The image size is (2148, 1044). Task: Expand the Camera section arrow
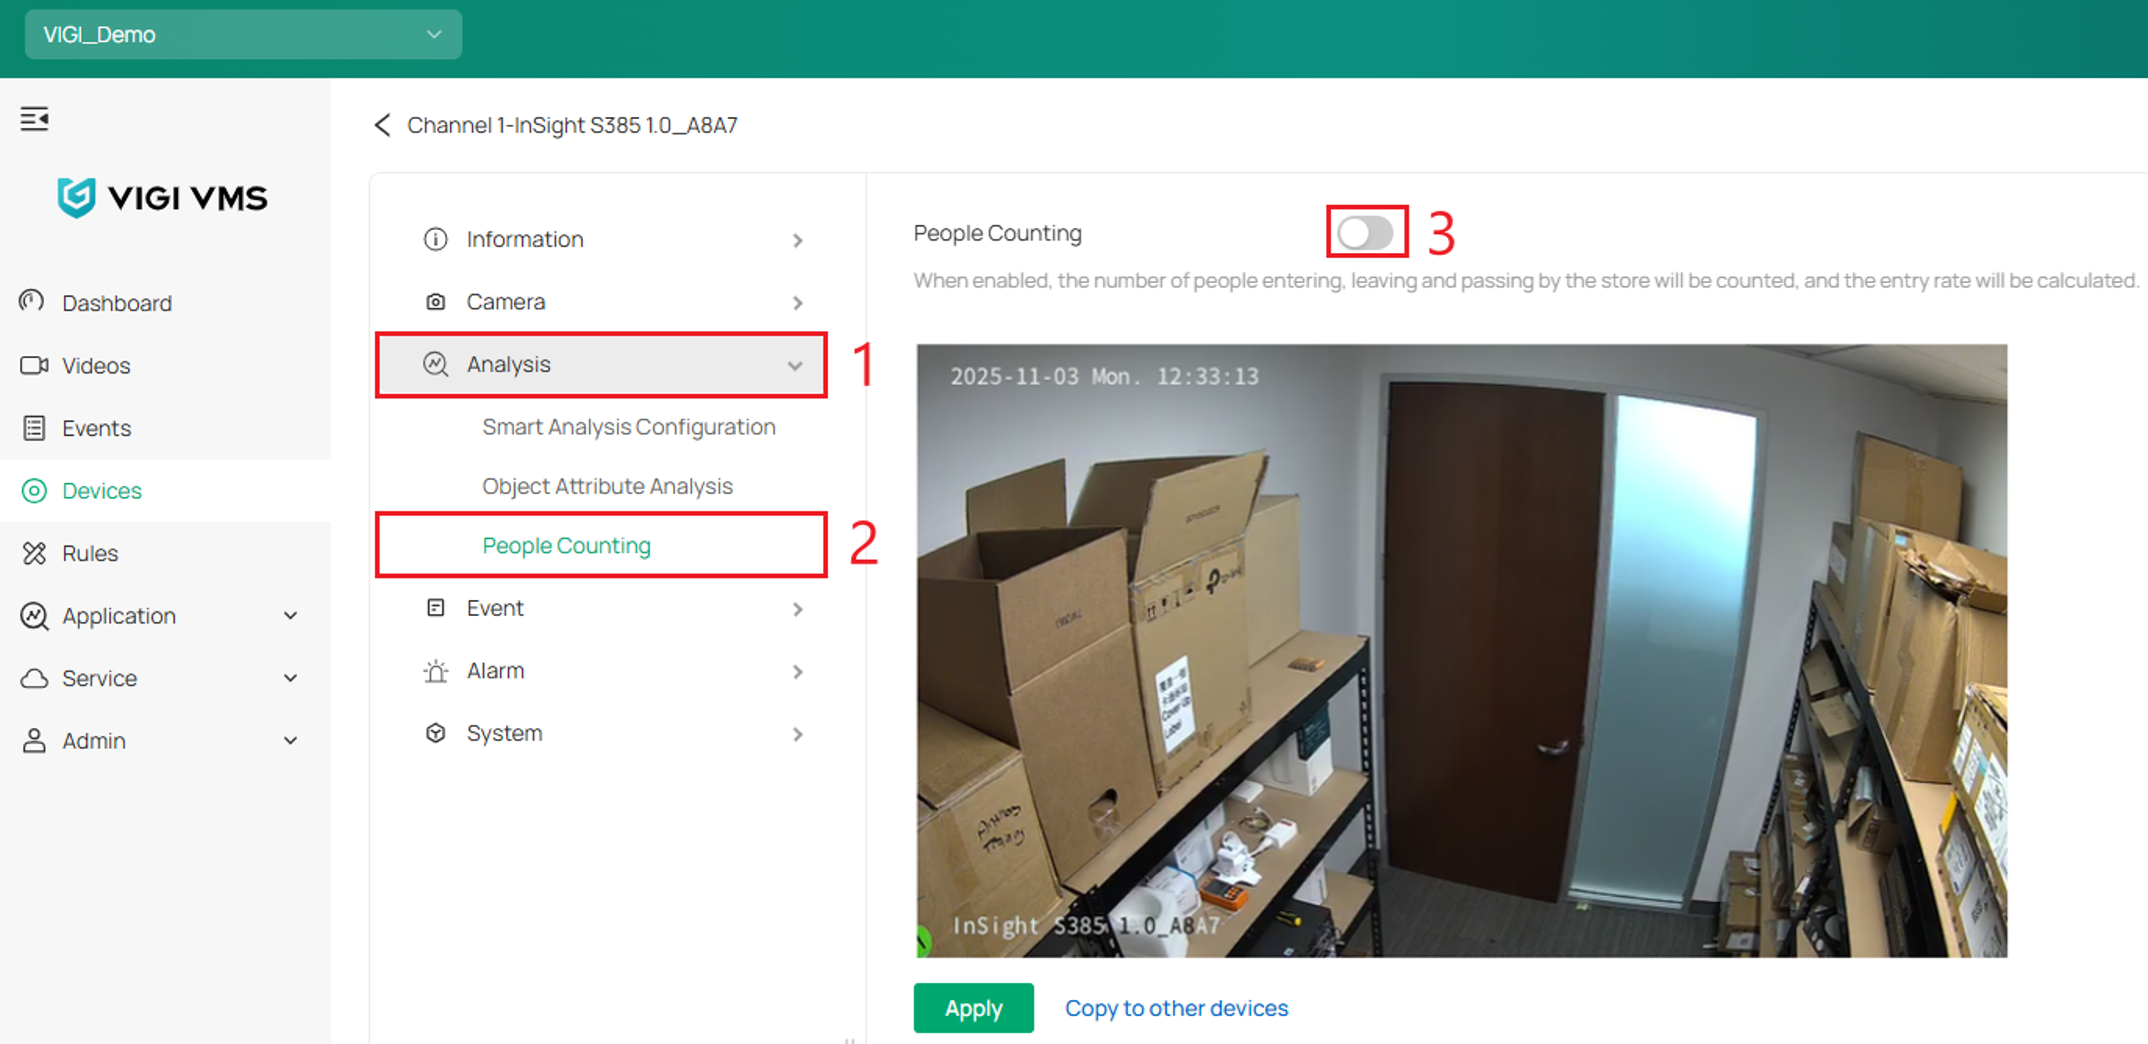point(797,303)
